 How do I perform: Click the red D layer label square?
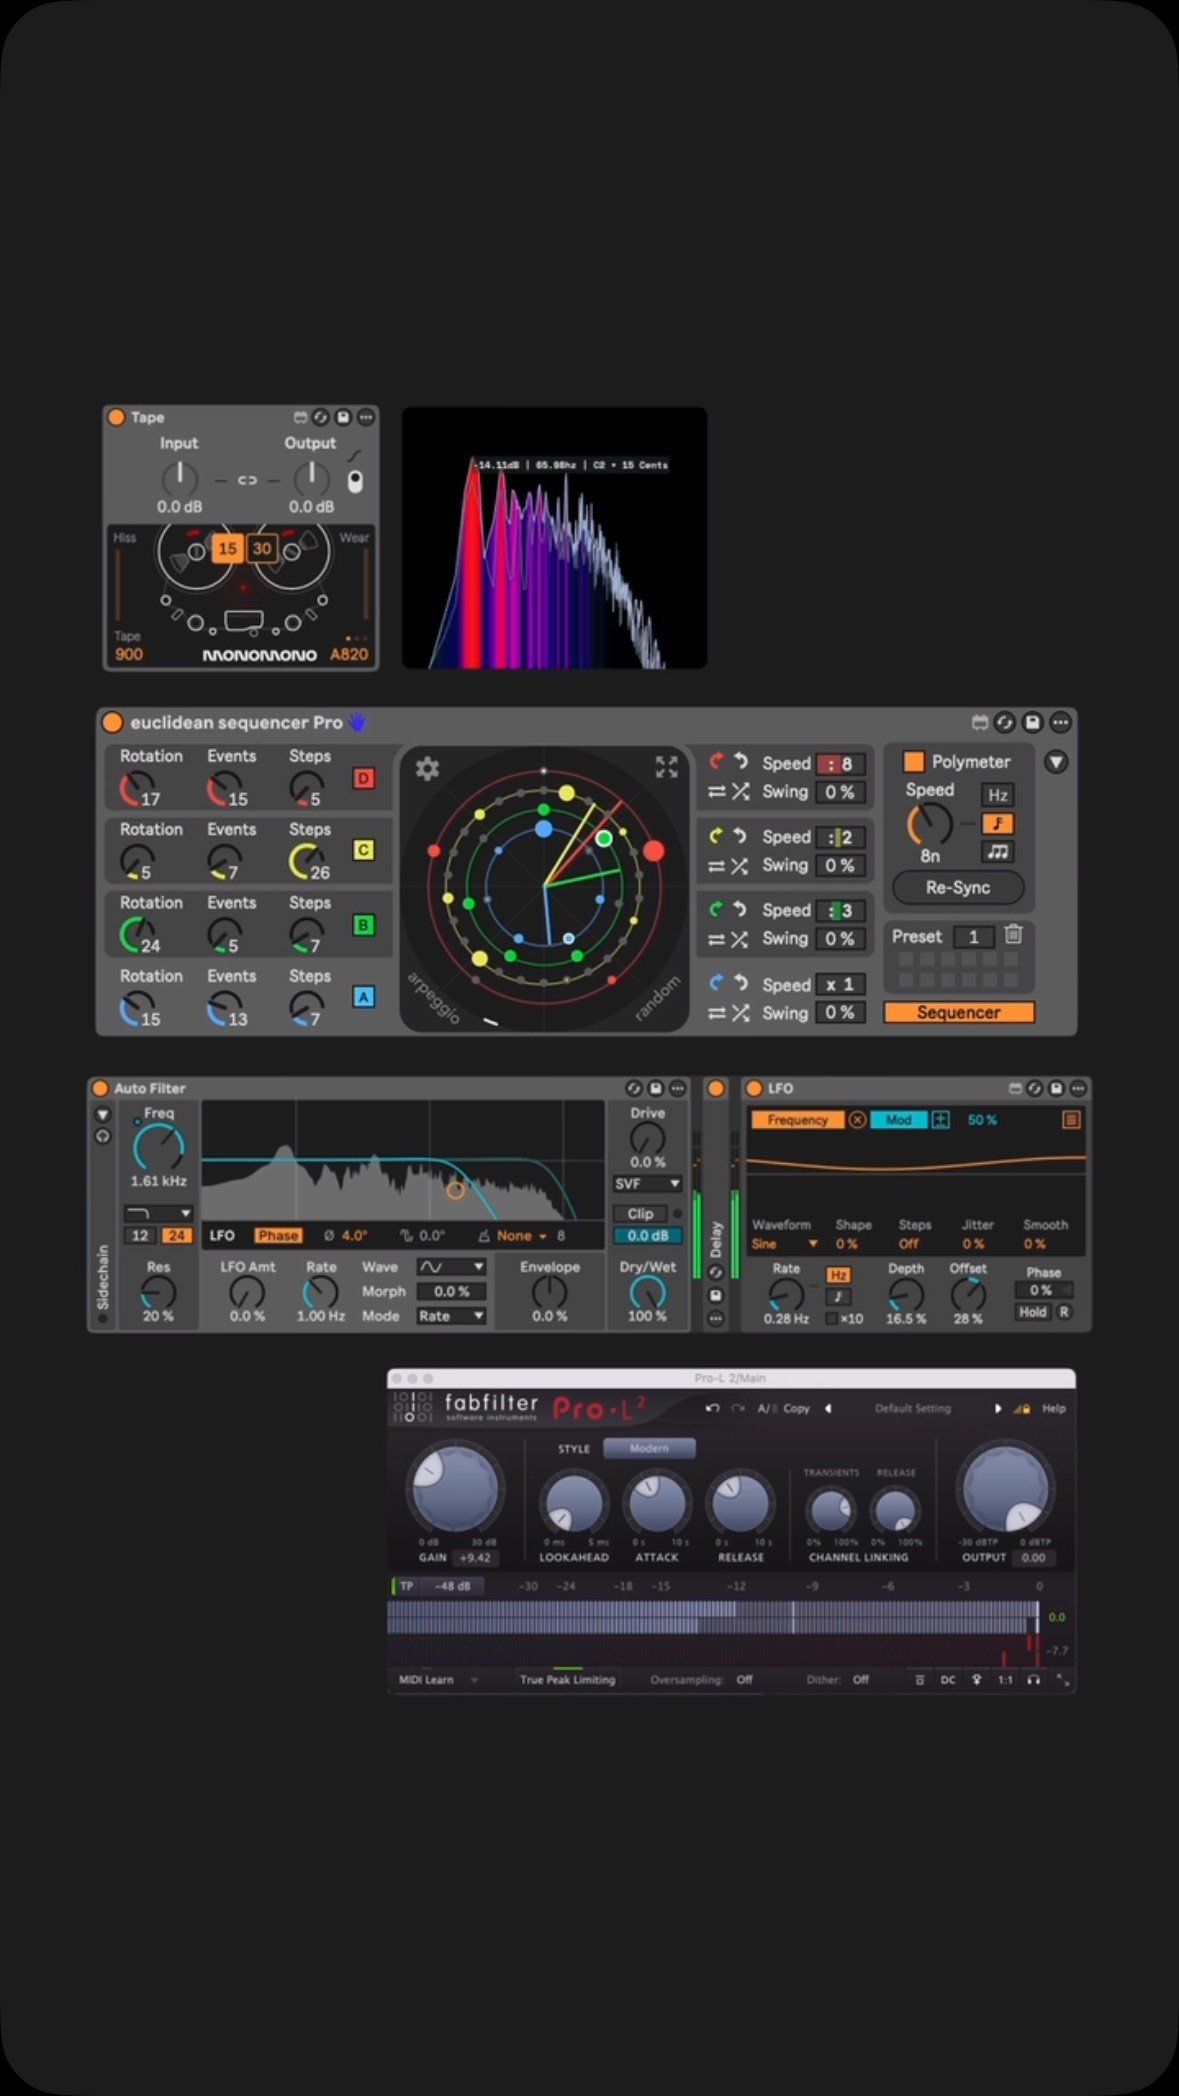pyautogui.click(x=364, y=778)
